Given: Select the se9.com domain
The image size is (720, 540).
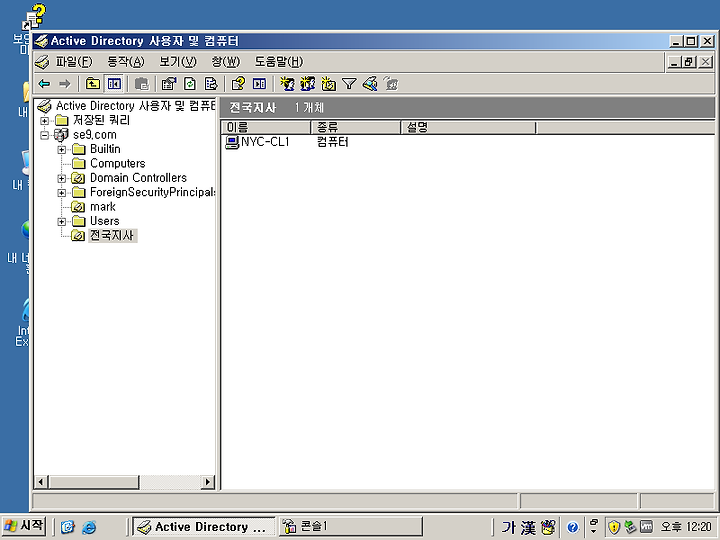Looking at the screenshot, I should 95,135.
